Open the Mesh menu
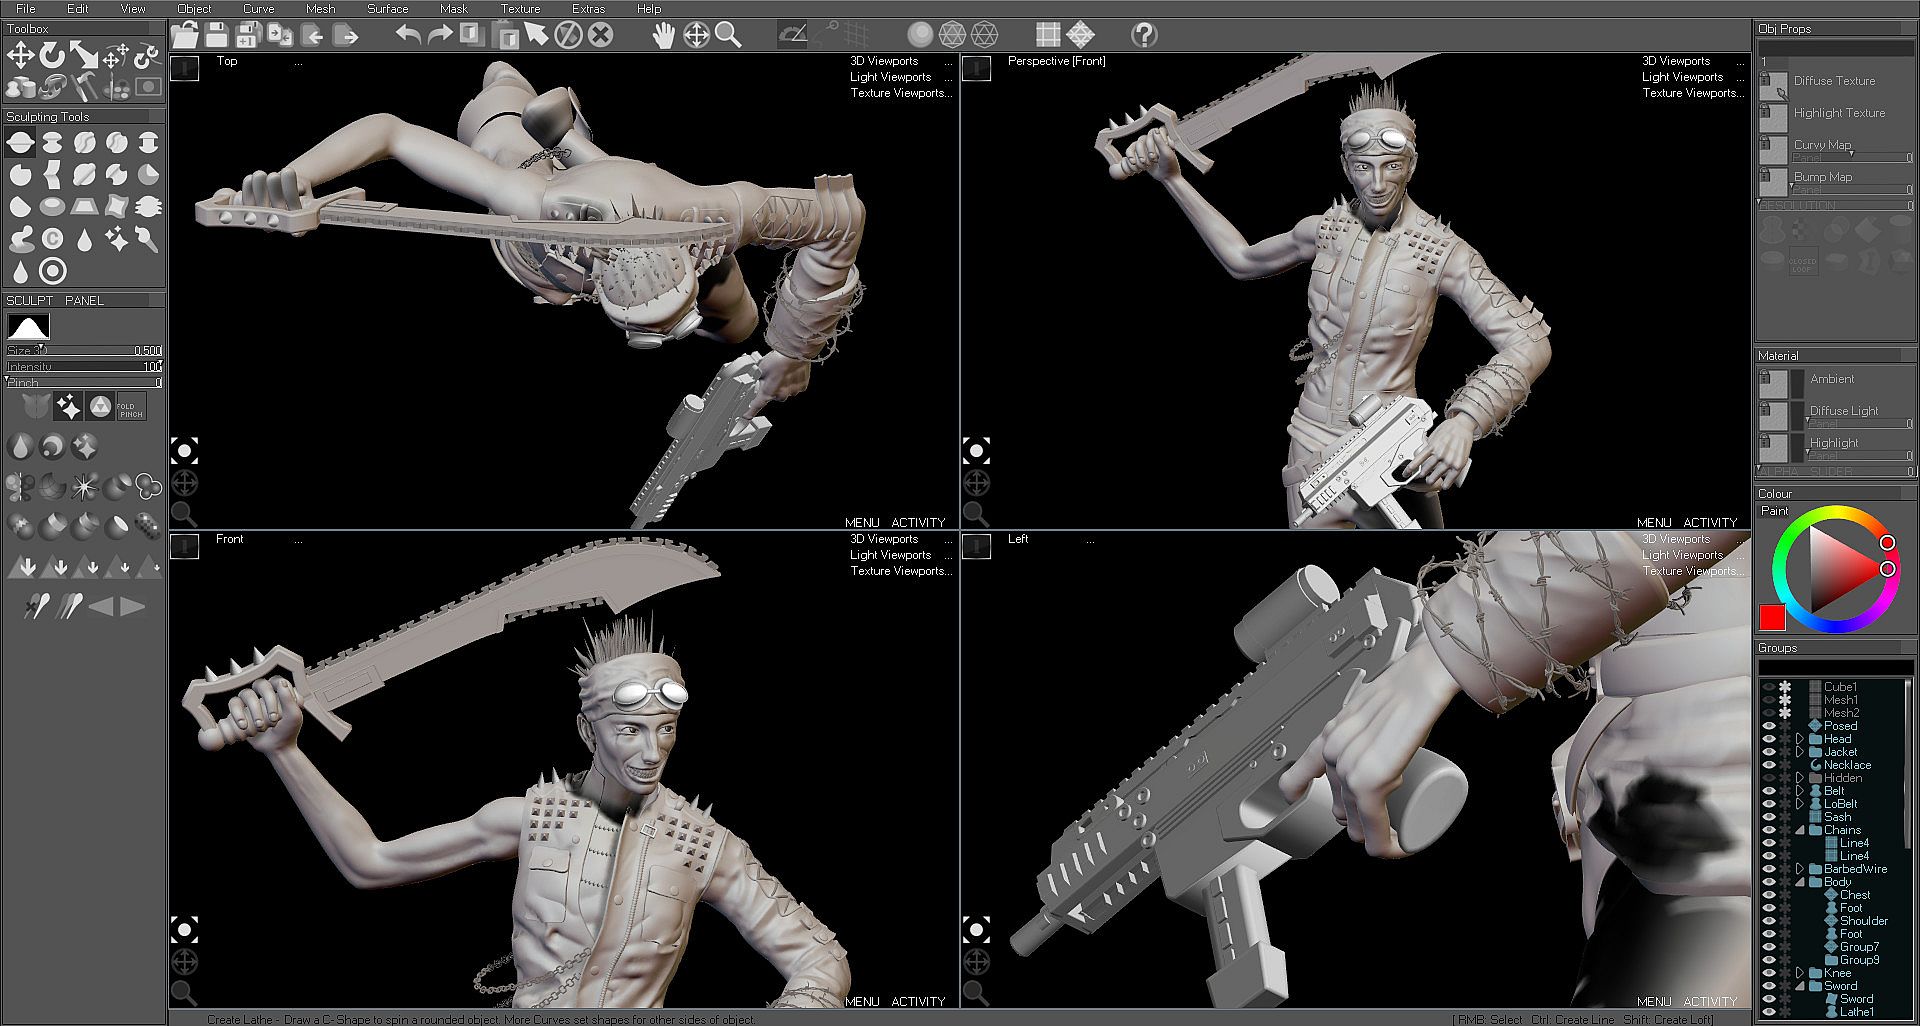 coord(320,9)
